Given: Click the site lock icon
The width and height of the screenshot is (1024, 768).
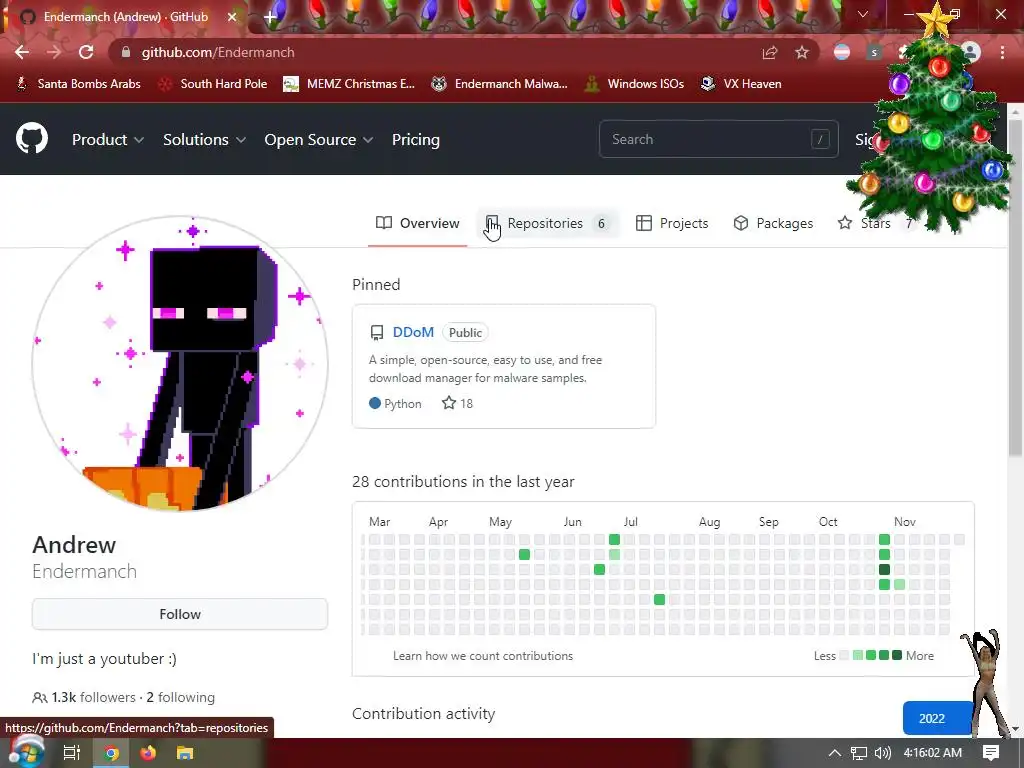Looking at the screenshot, I should 126,52.
